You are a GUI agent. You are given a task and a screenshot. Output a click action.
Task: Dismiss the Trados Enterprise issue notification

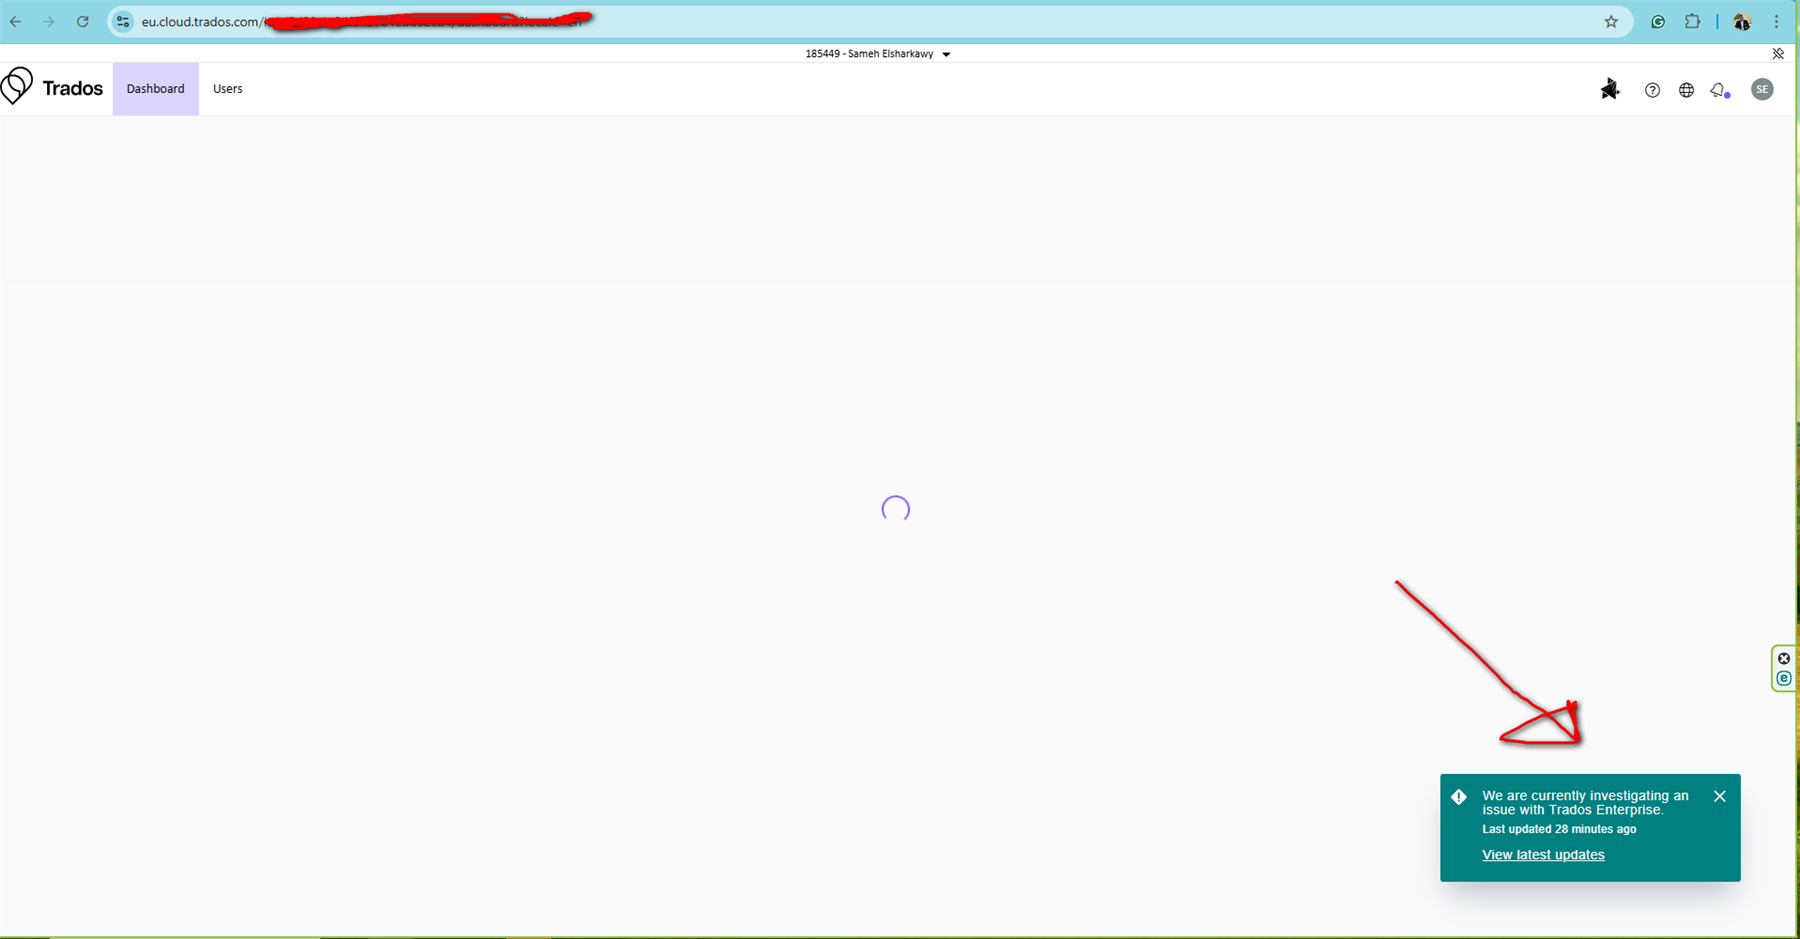(1720, 796)
